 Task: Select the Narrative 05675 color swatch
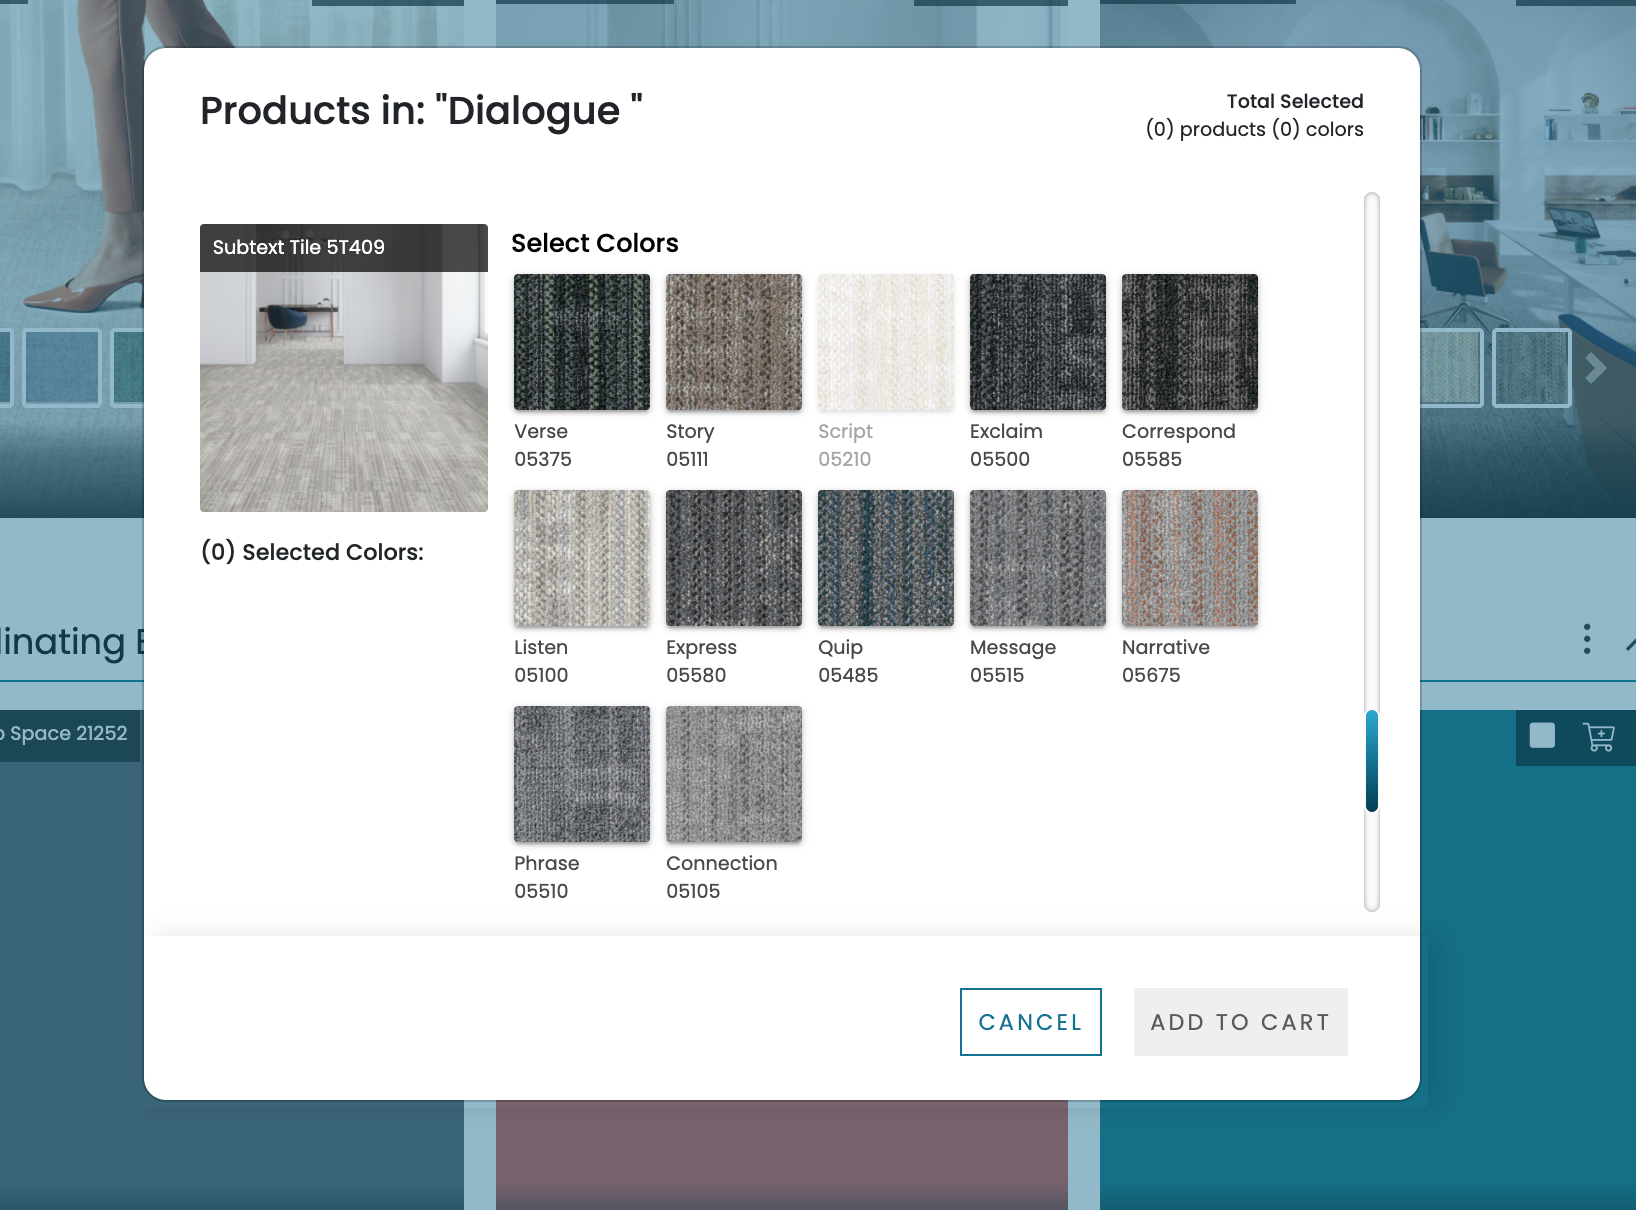coord(1189,558)
